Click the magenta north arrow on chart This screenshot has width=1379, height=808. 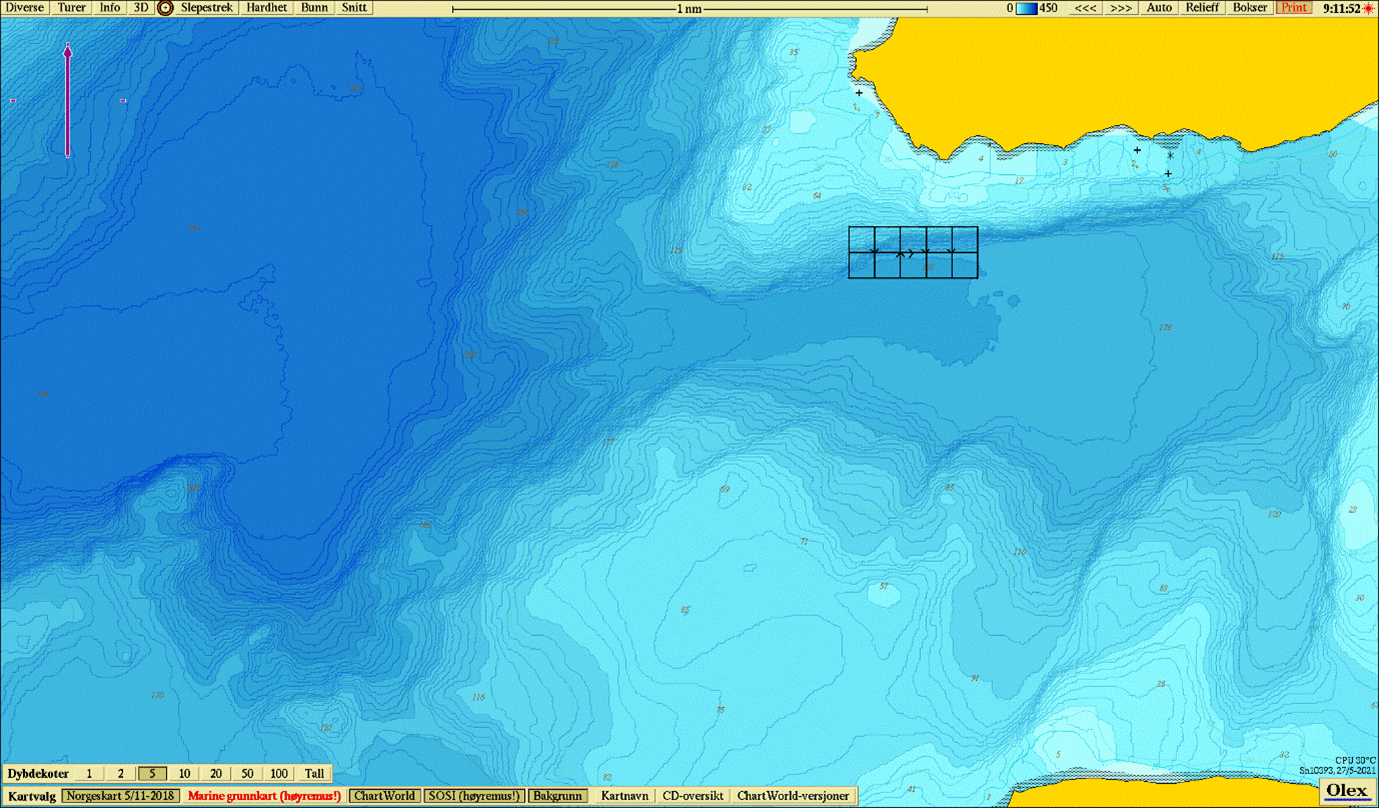coord(67,100)
